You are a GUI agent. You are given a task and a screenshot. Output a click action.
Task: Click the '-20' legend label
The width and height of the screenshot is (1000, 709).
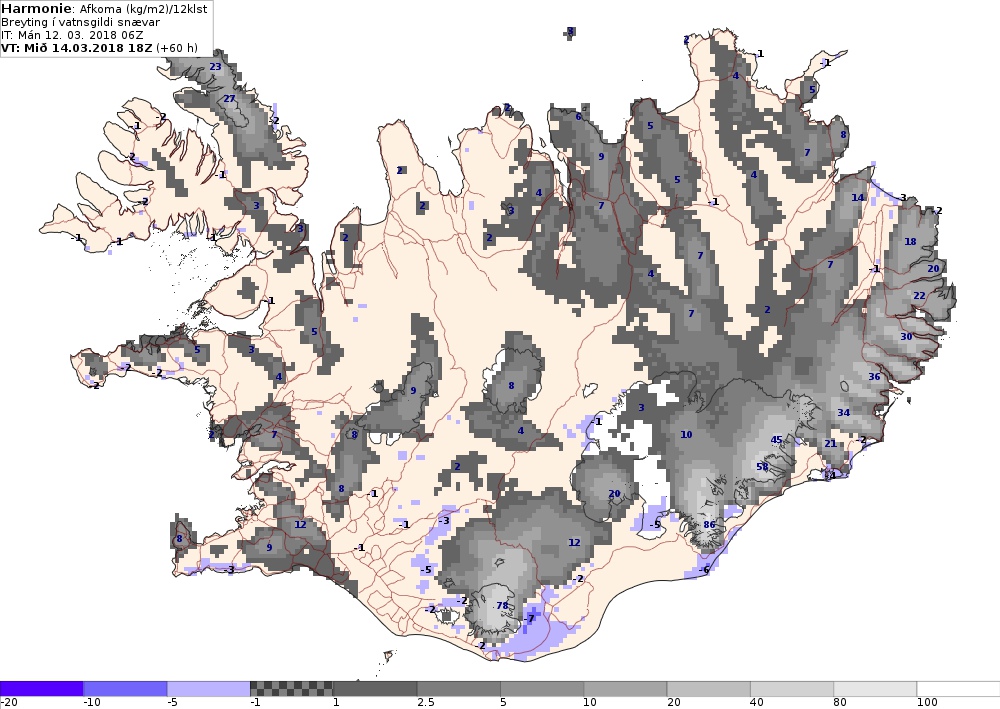pos(9,703)
